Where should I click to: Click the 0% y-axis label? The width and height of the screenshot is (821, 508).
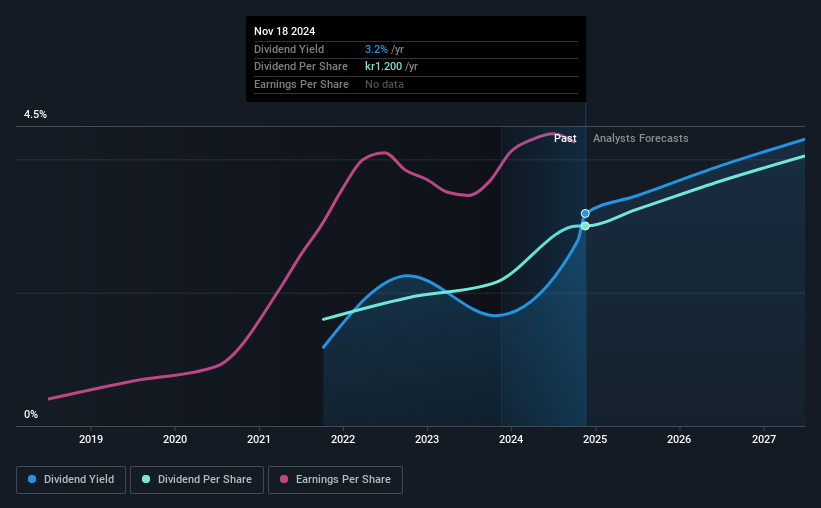point(31,414)
